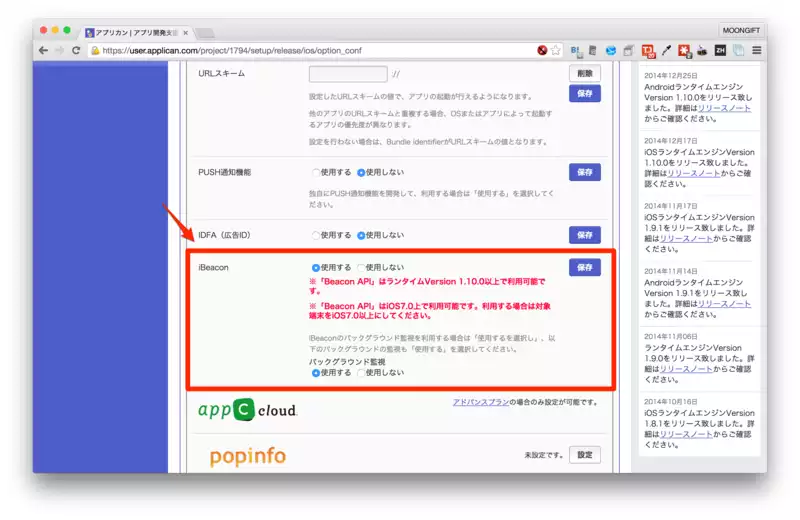Viewport: 800px width, 520px height.
Task: Reload the page with the refresh icon
Action: [76, 51]
